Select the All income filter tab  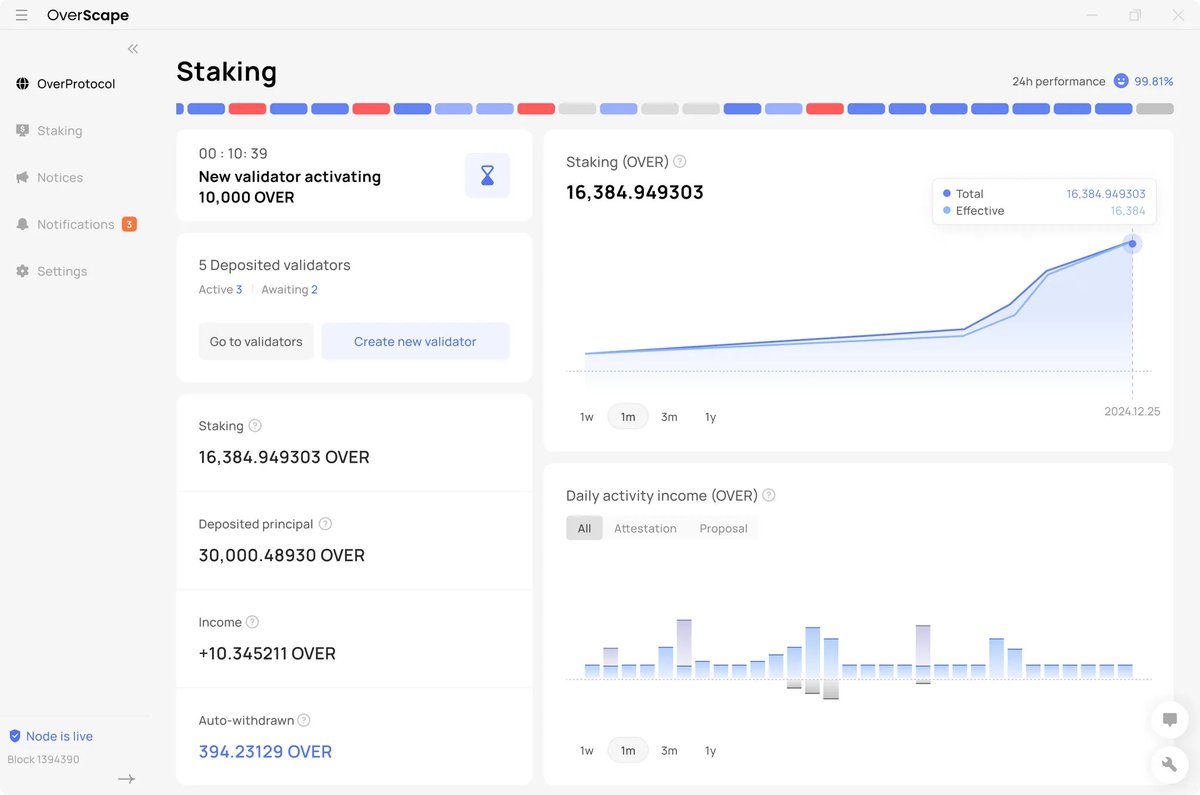[x=584, y=528]
